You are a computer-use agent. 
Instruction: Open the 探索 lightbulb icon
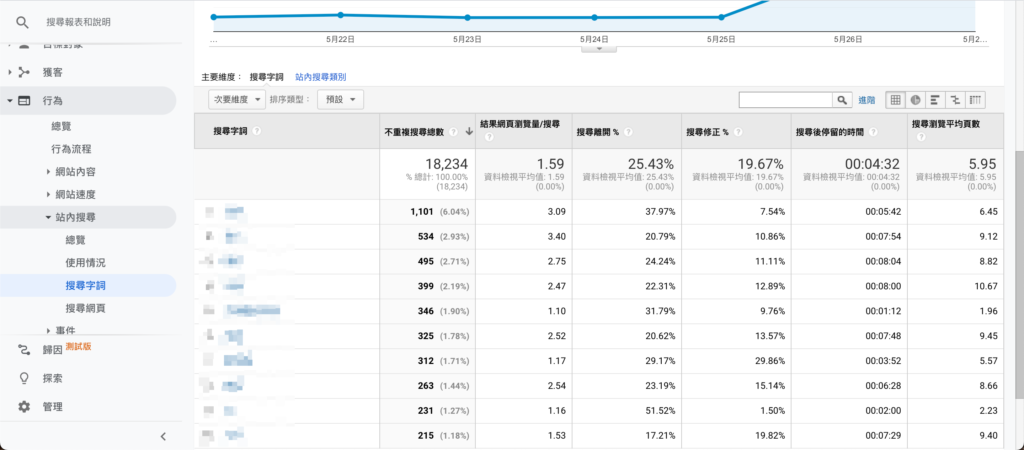click(24, 378)
